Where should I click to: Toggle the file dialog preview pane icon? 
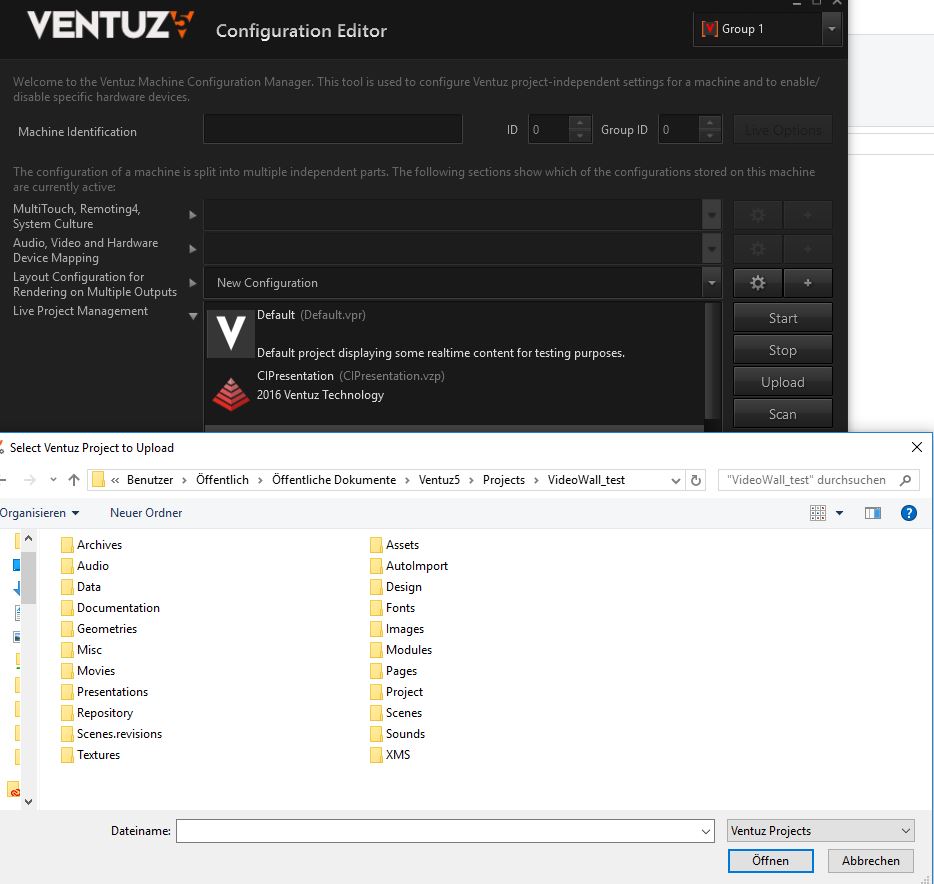coord(873,513)
